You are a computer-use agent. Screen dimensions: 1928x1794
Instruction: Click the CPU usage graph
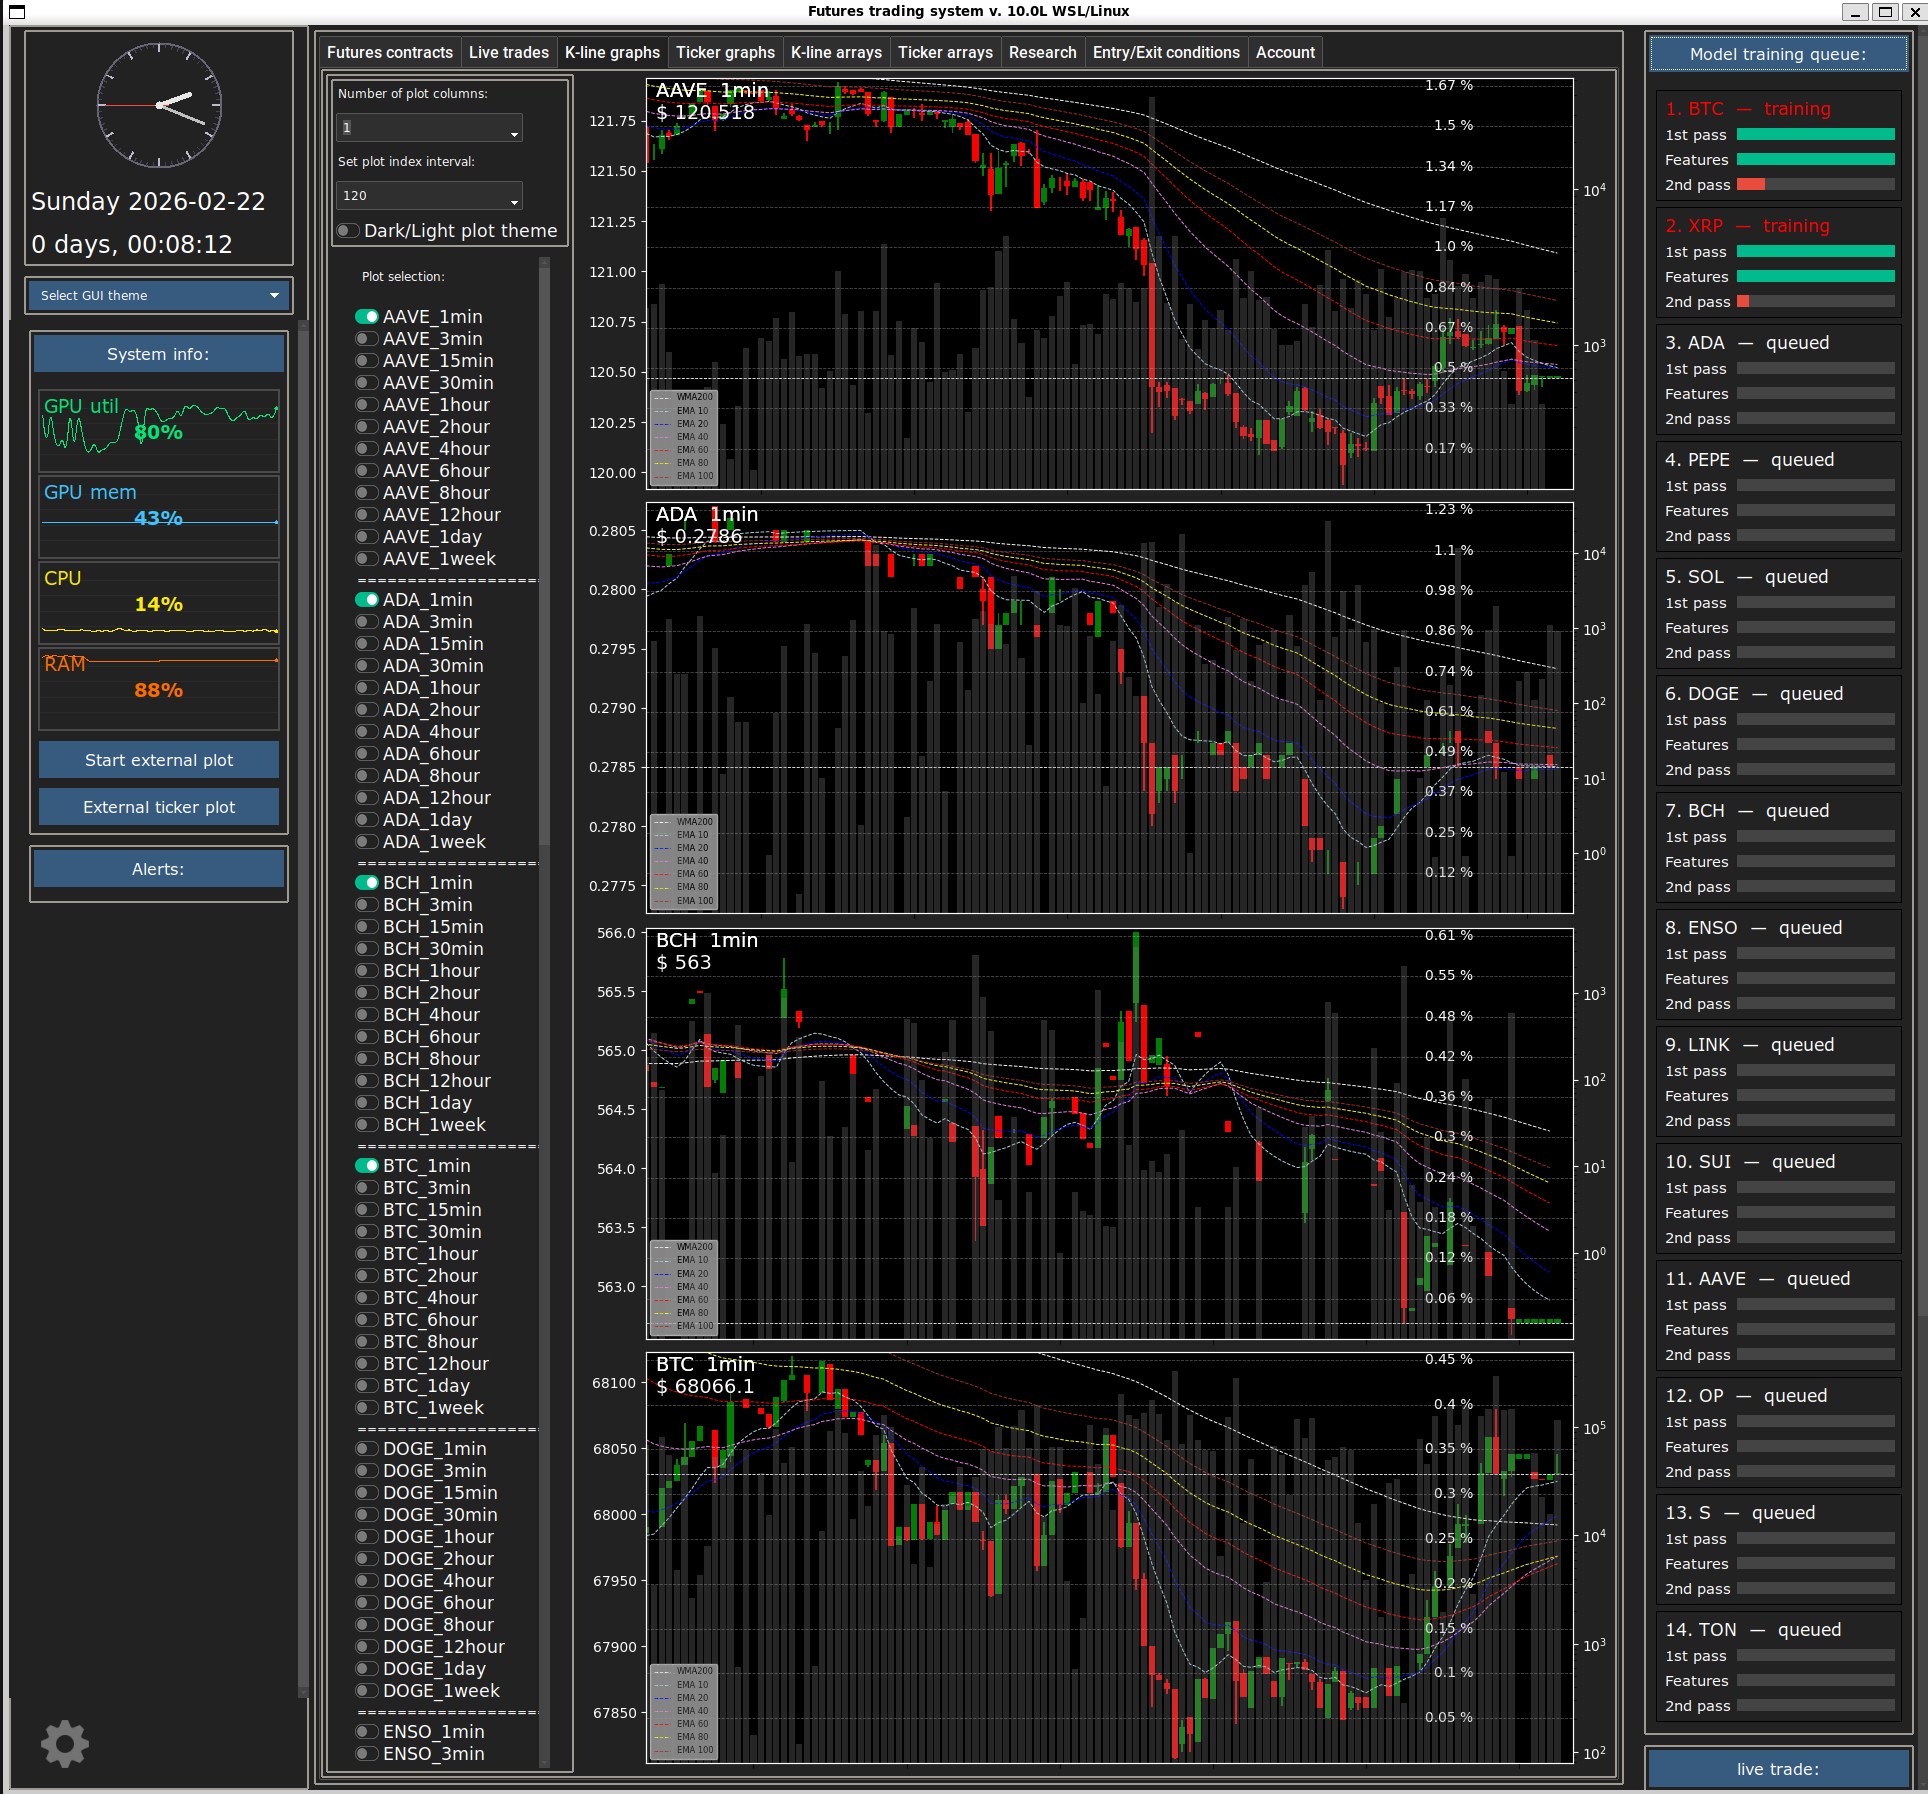click(159, 603)
